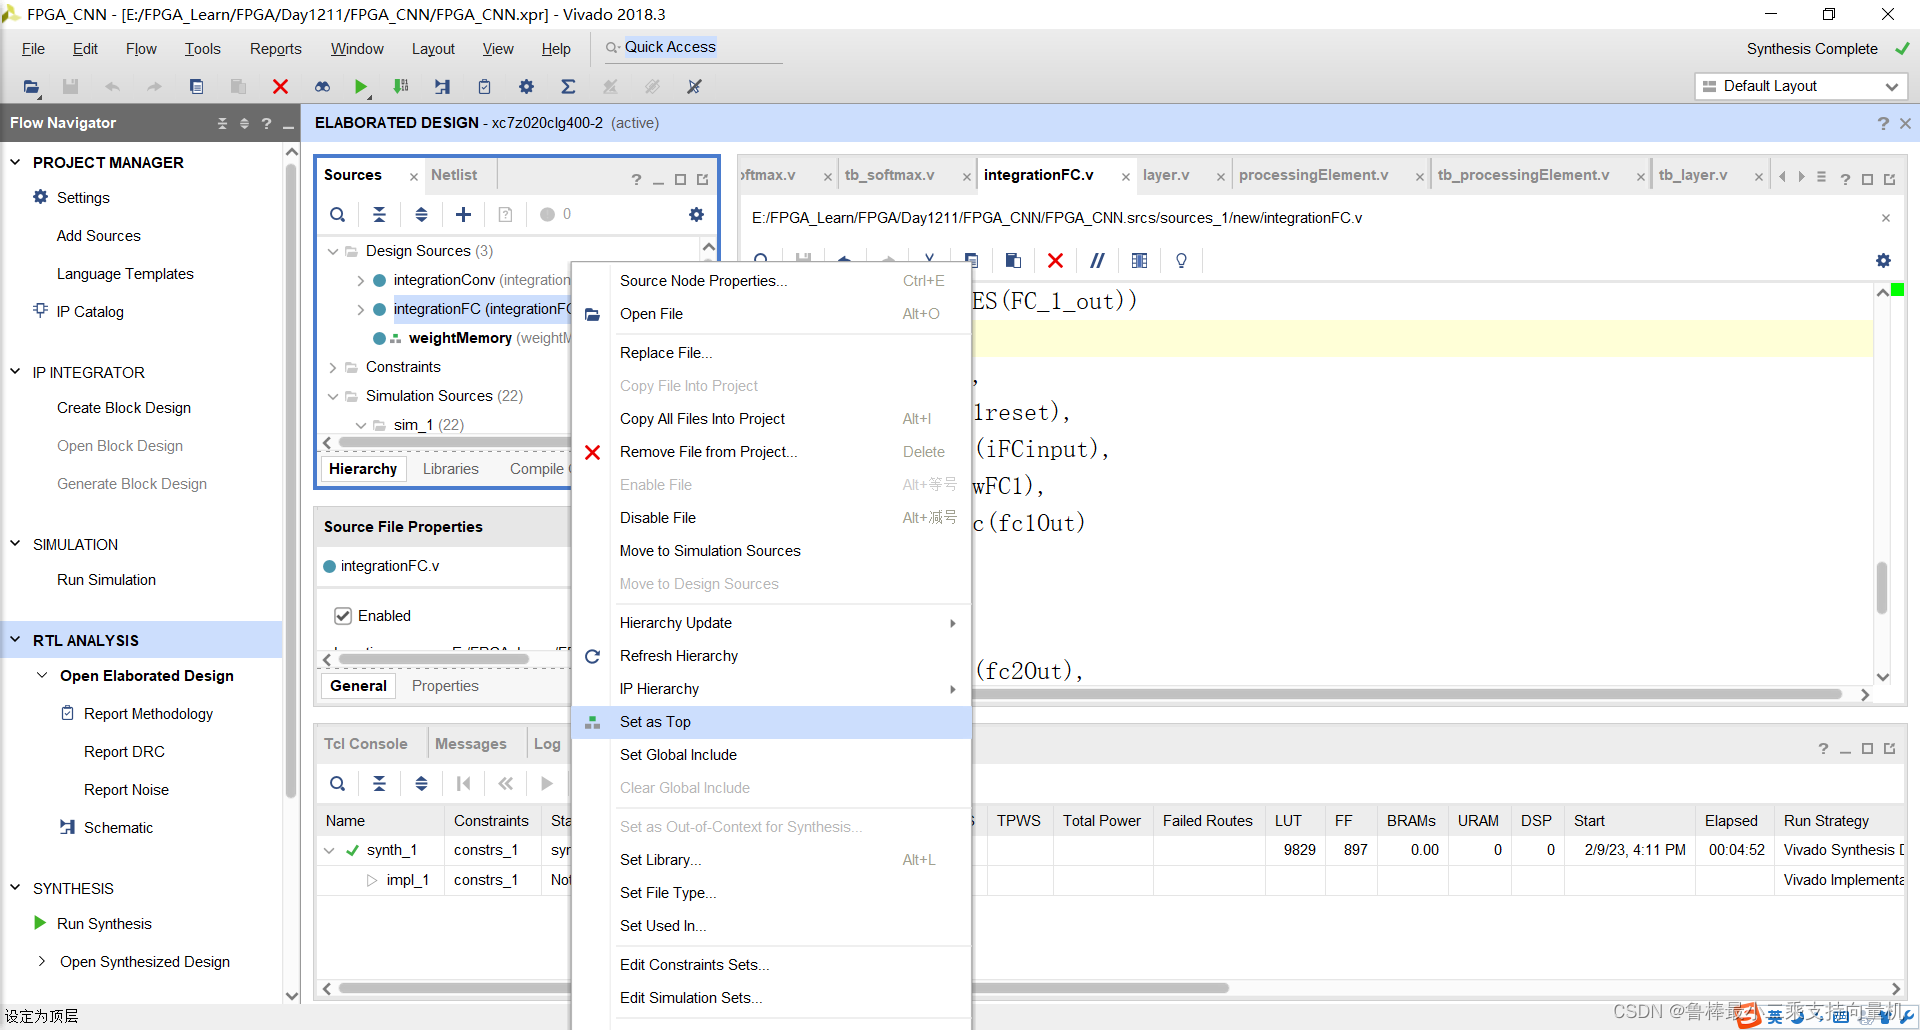Click the binoculars Find icon
The height and width of the screenshot is (1030, 1920).
(322, 87)
